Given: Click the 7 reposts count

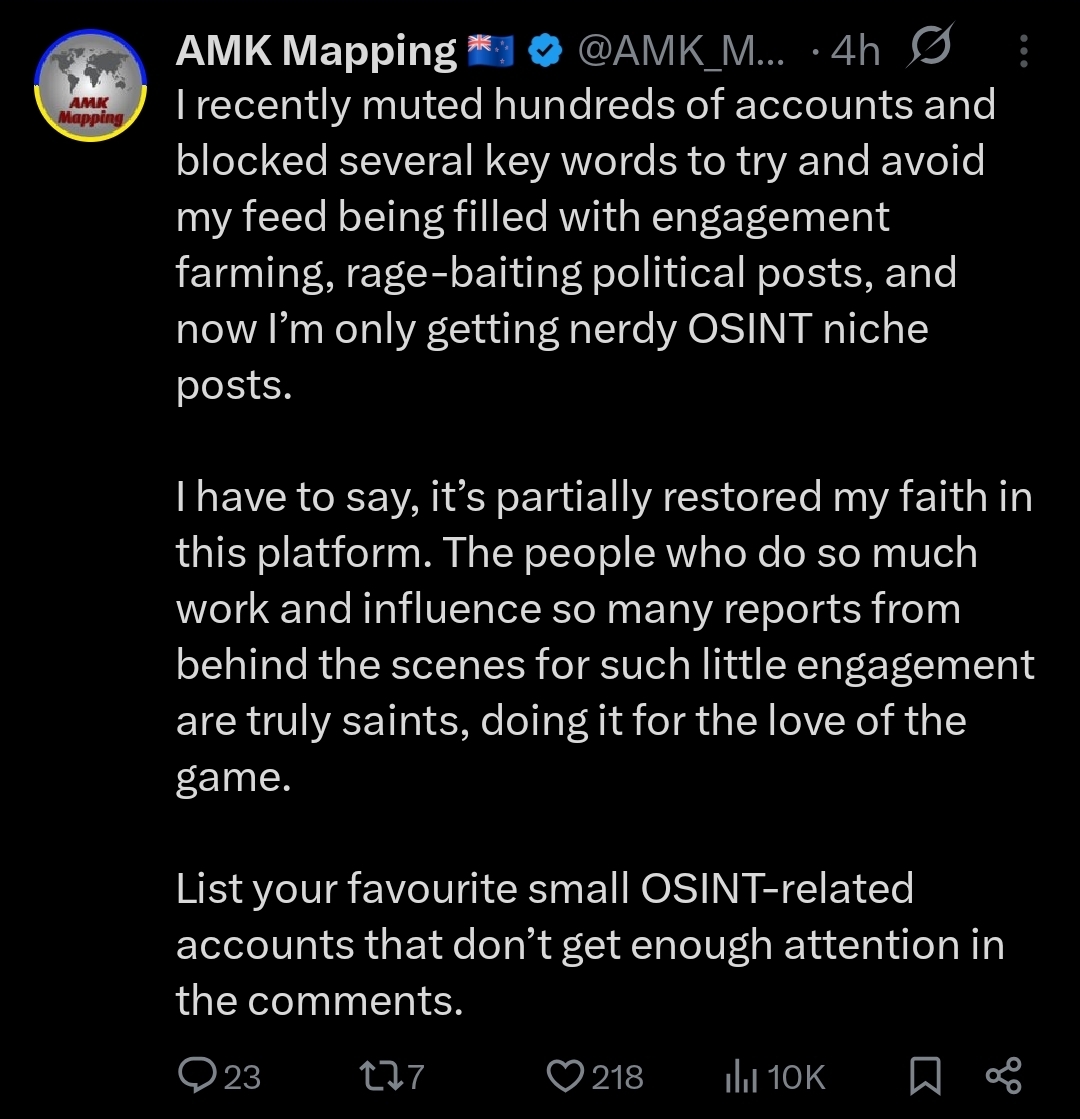Looking at the screenshot, I should (x=416, y=1077).
